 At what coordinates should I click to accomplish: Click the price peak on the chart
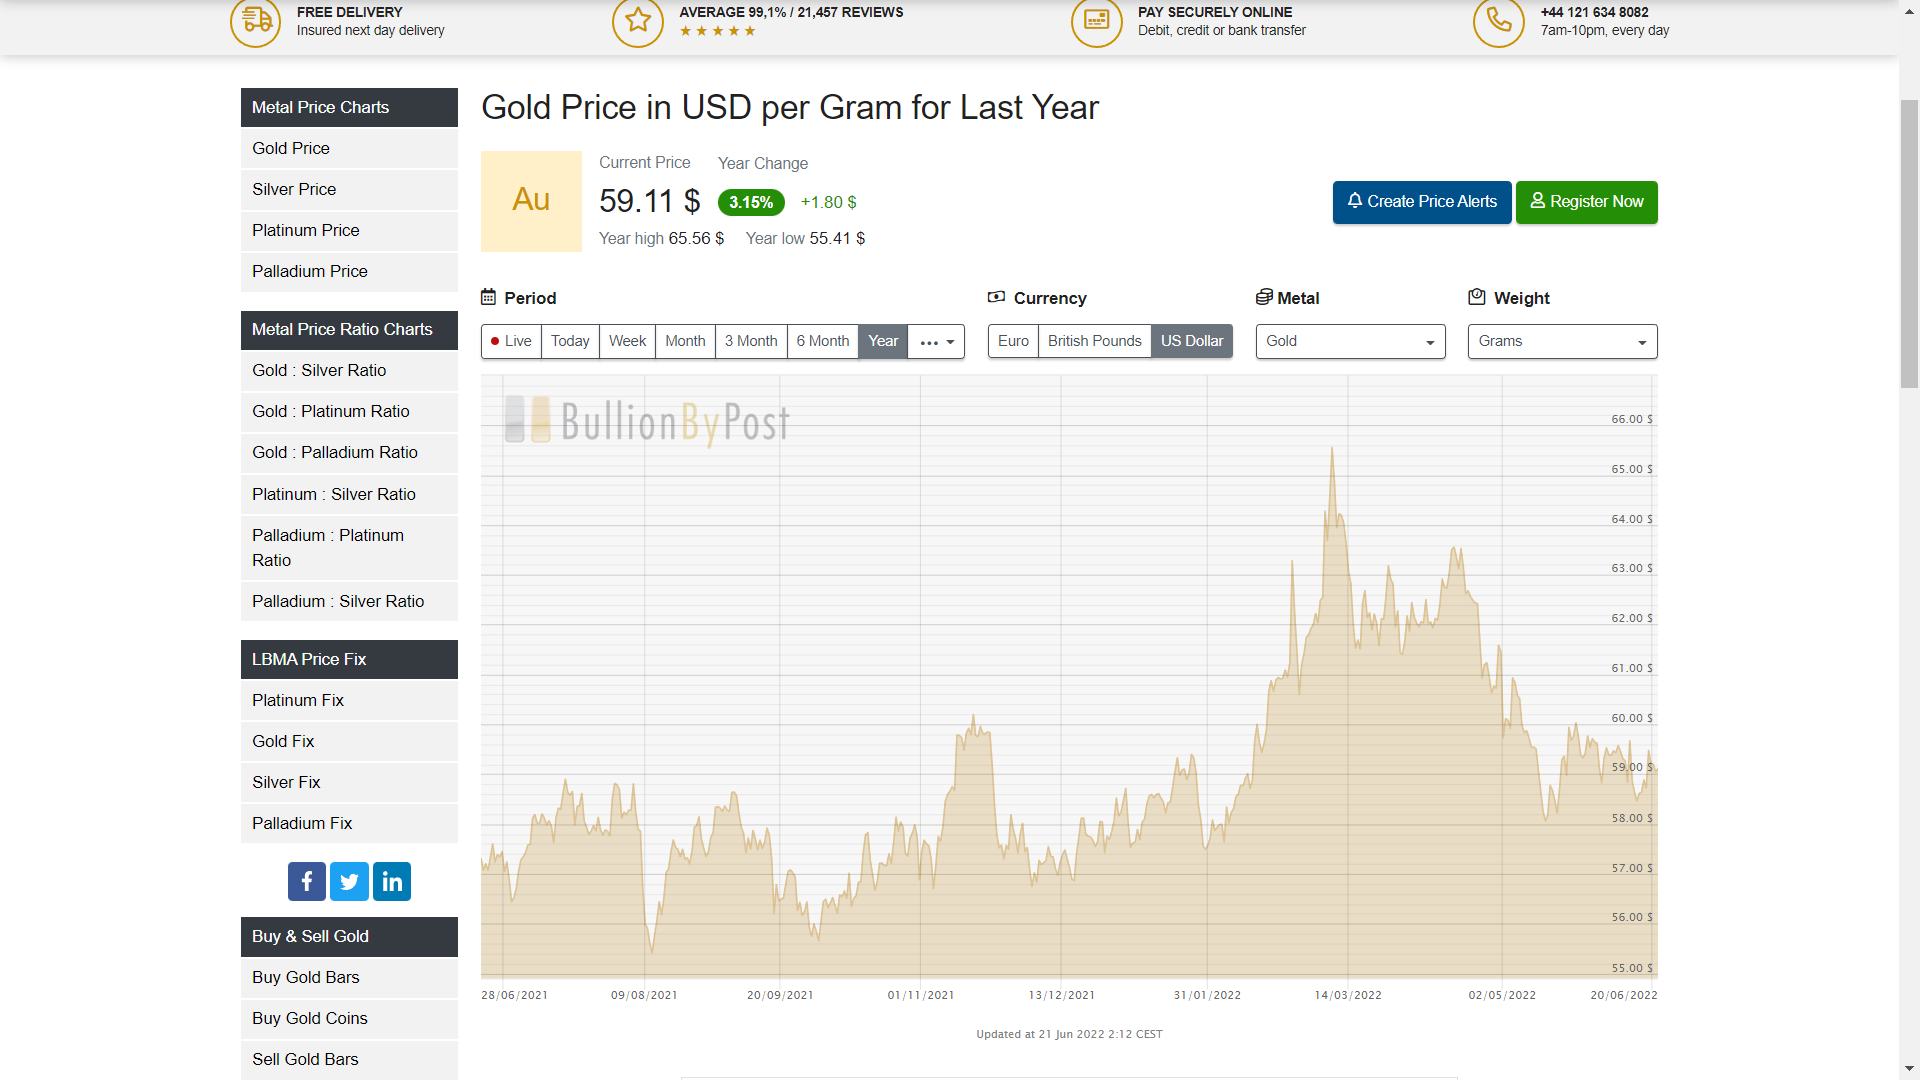(1332, 449)
